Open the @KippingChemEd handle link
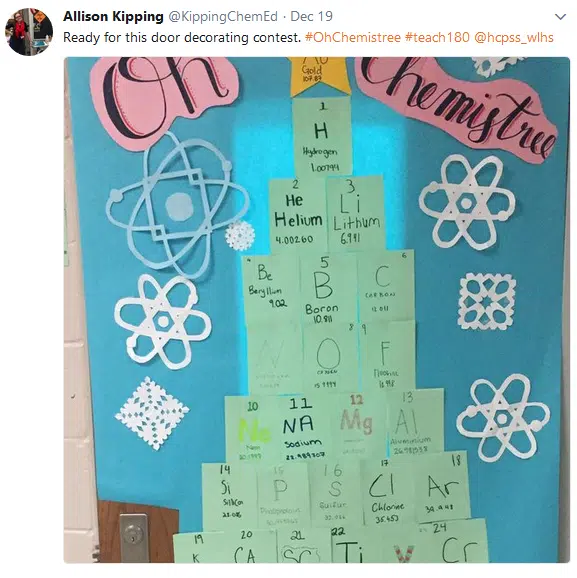 223,17
